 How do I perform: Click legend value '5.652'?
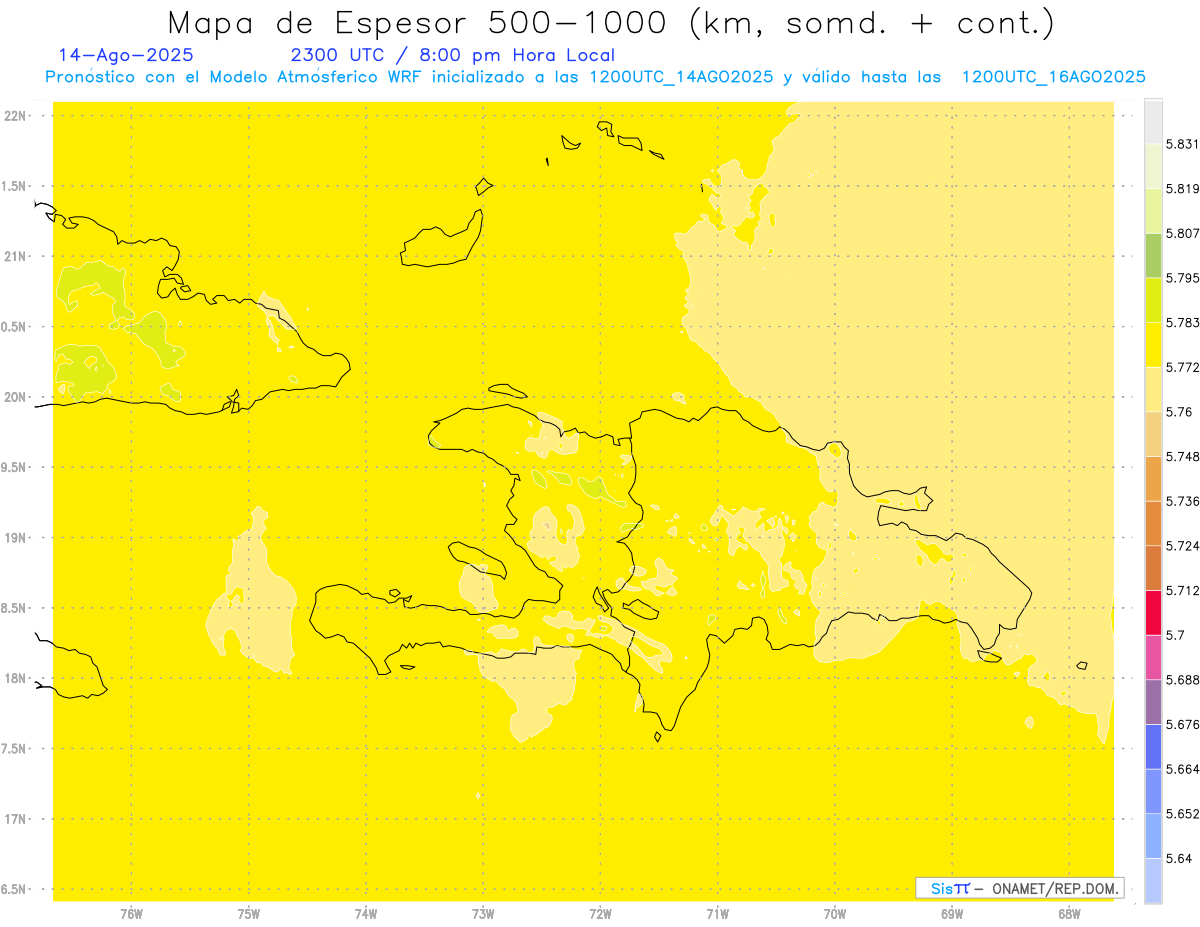pos(1182,814)
